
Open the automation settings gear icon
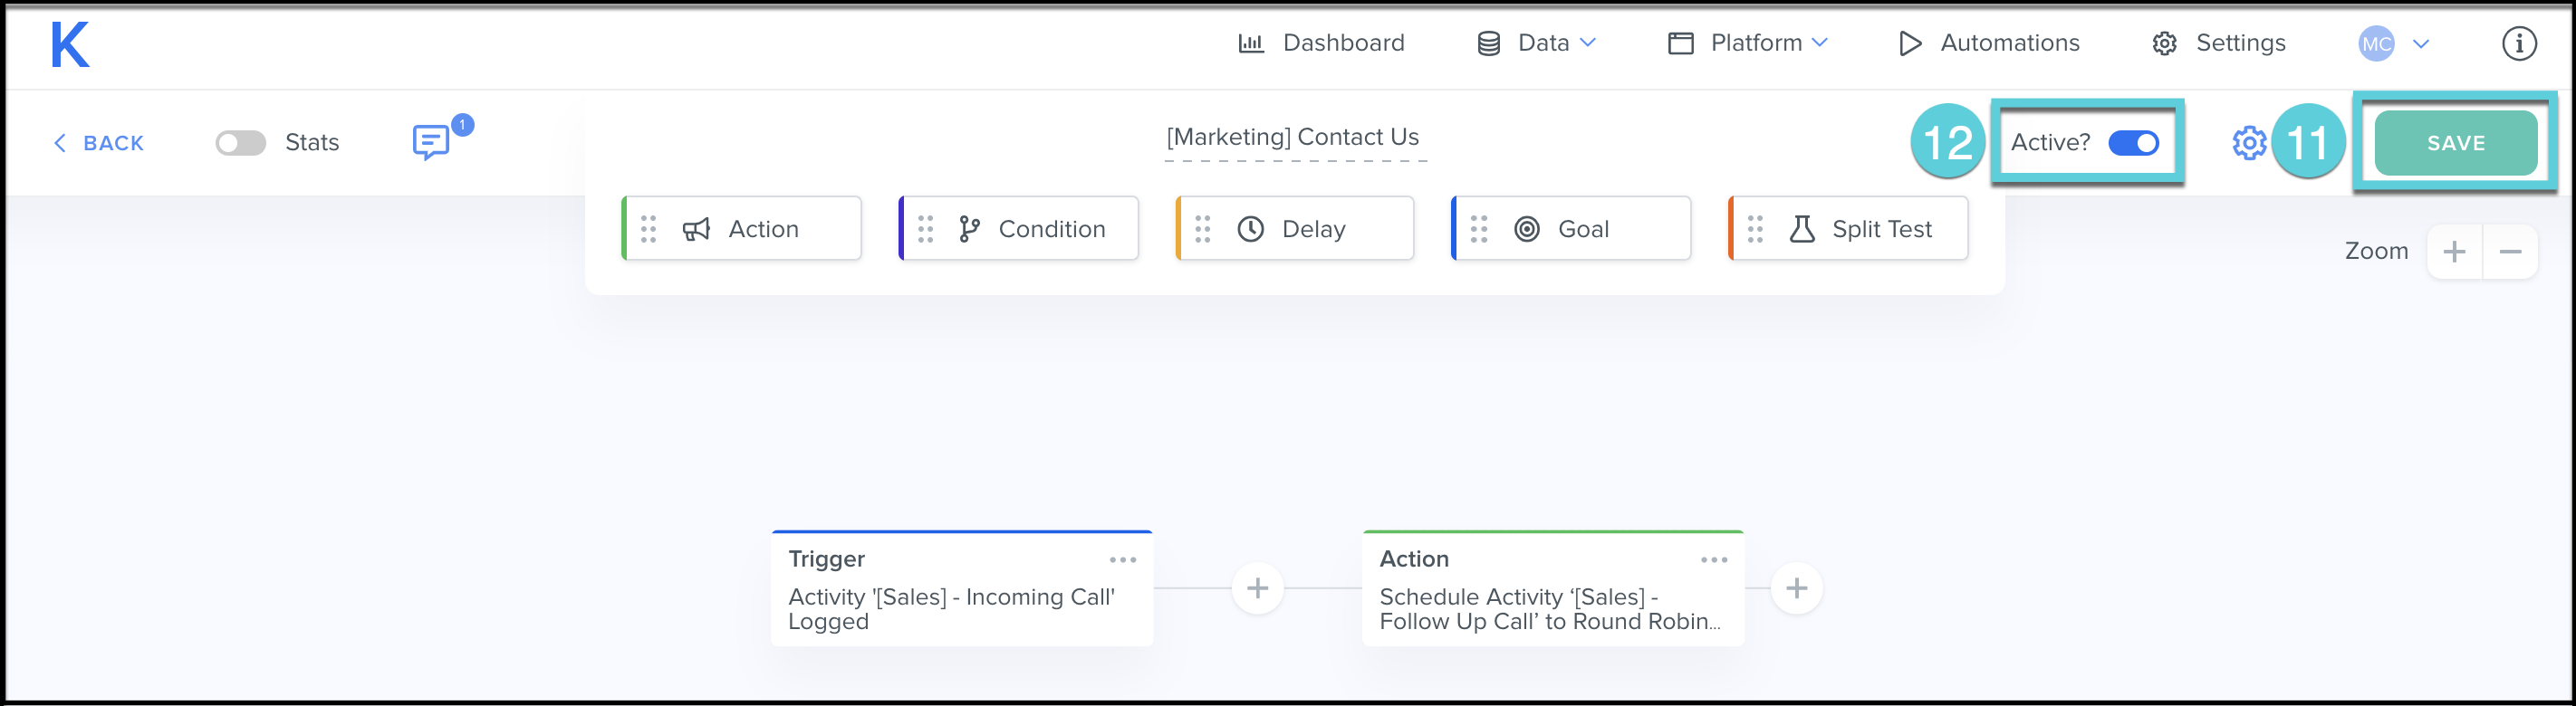tap(2248, 143)
